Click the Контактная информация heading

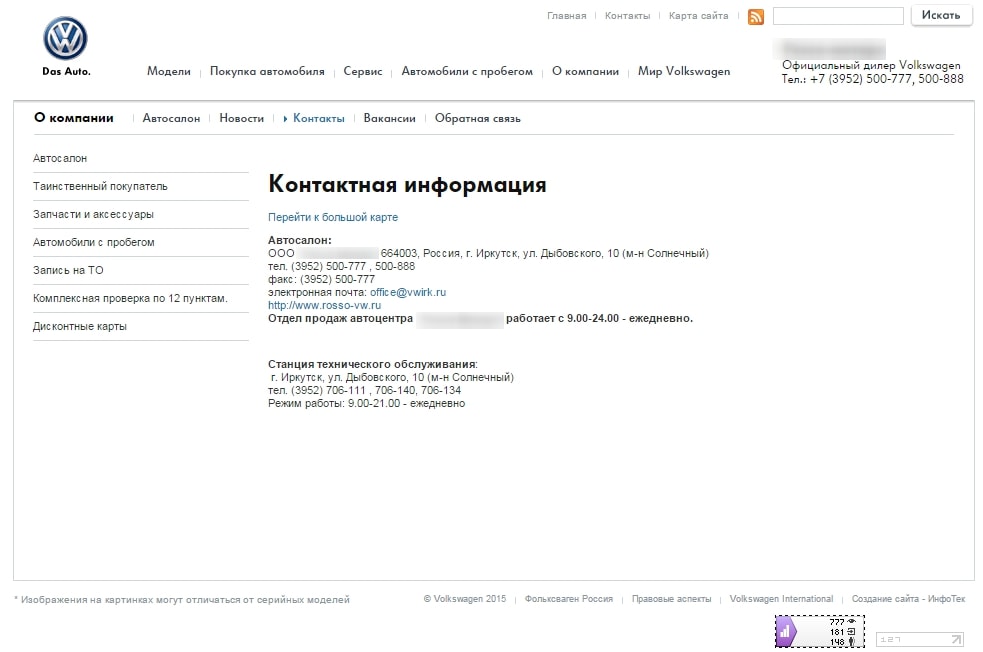click(x=407, y=184)
